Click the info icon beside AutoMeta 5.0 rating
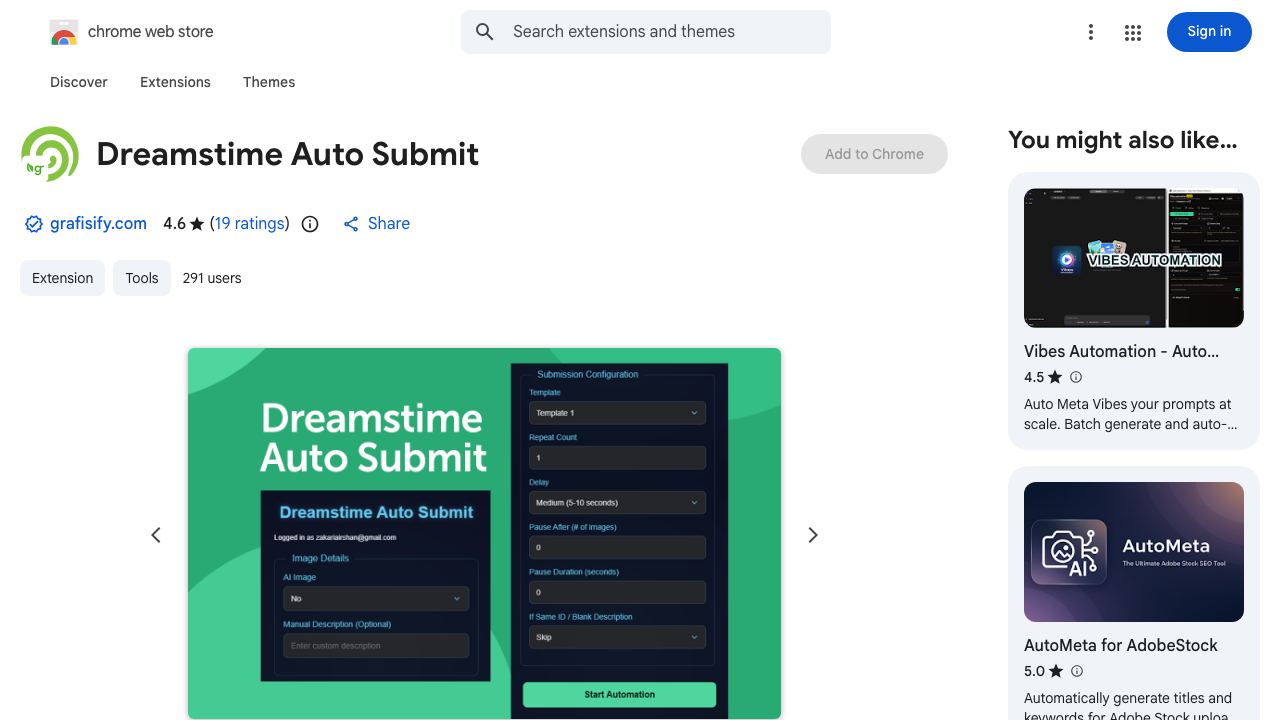Viewport: 1280px width, 720px height. click(1076, 671)
